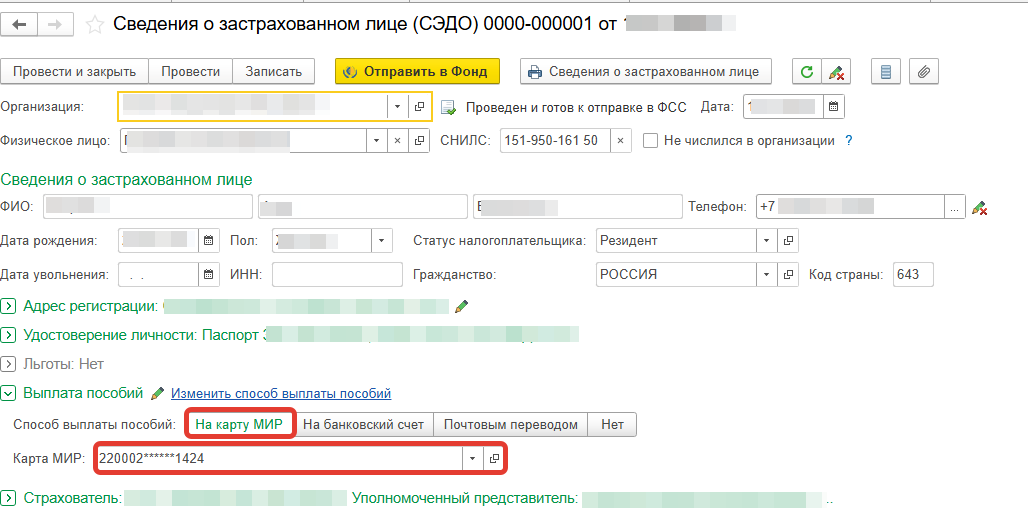Open Физическое лицо record via open icon
Image resolution: width=1028 pixels, height=522 pixels.
[419, 140]
